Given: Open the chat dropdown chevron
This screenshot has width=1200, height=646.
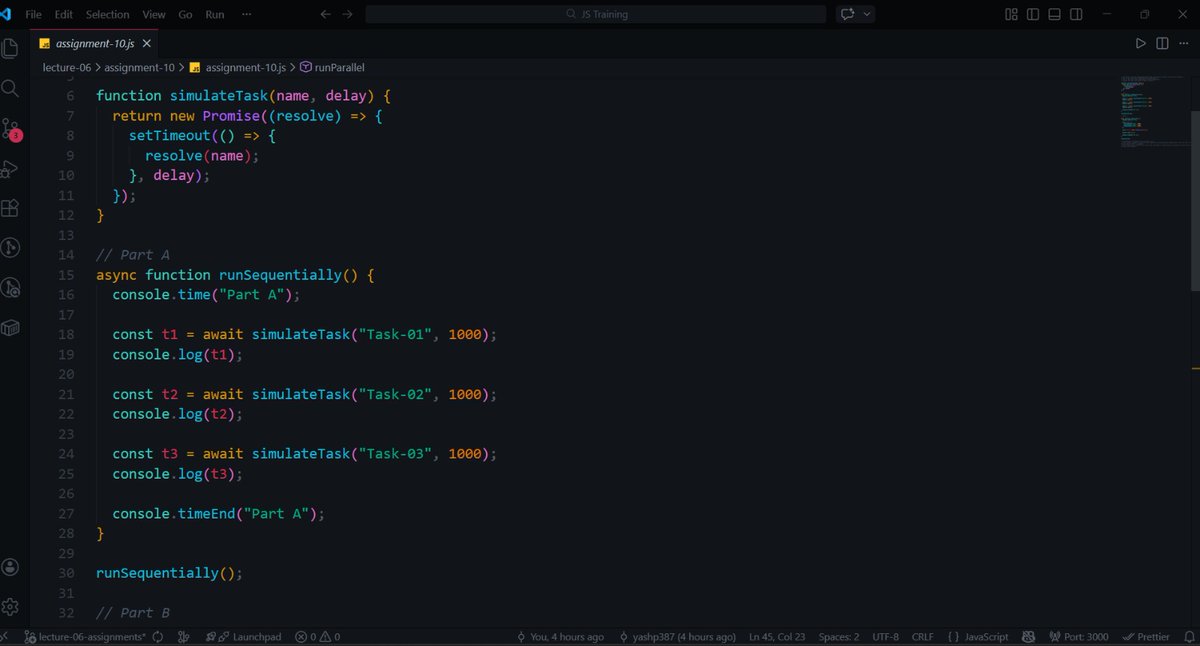Looking at the screenshot, I should pos(867,14).
